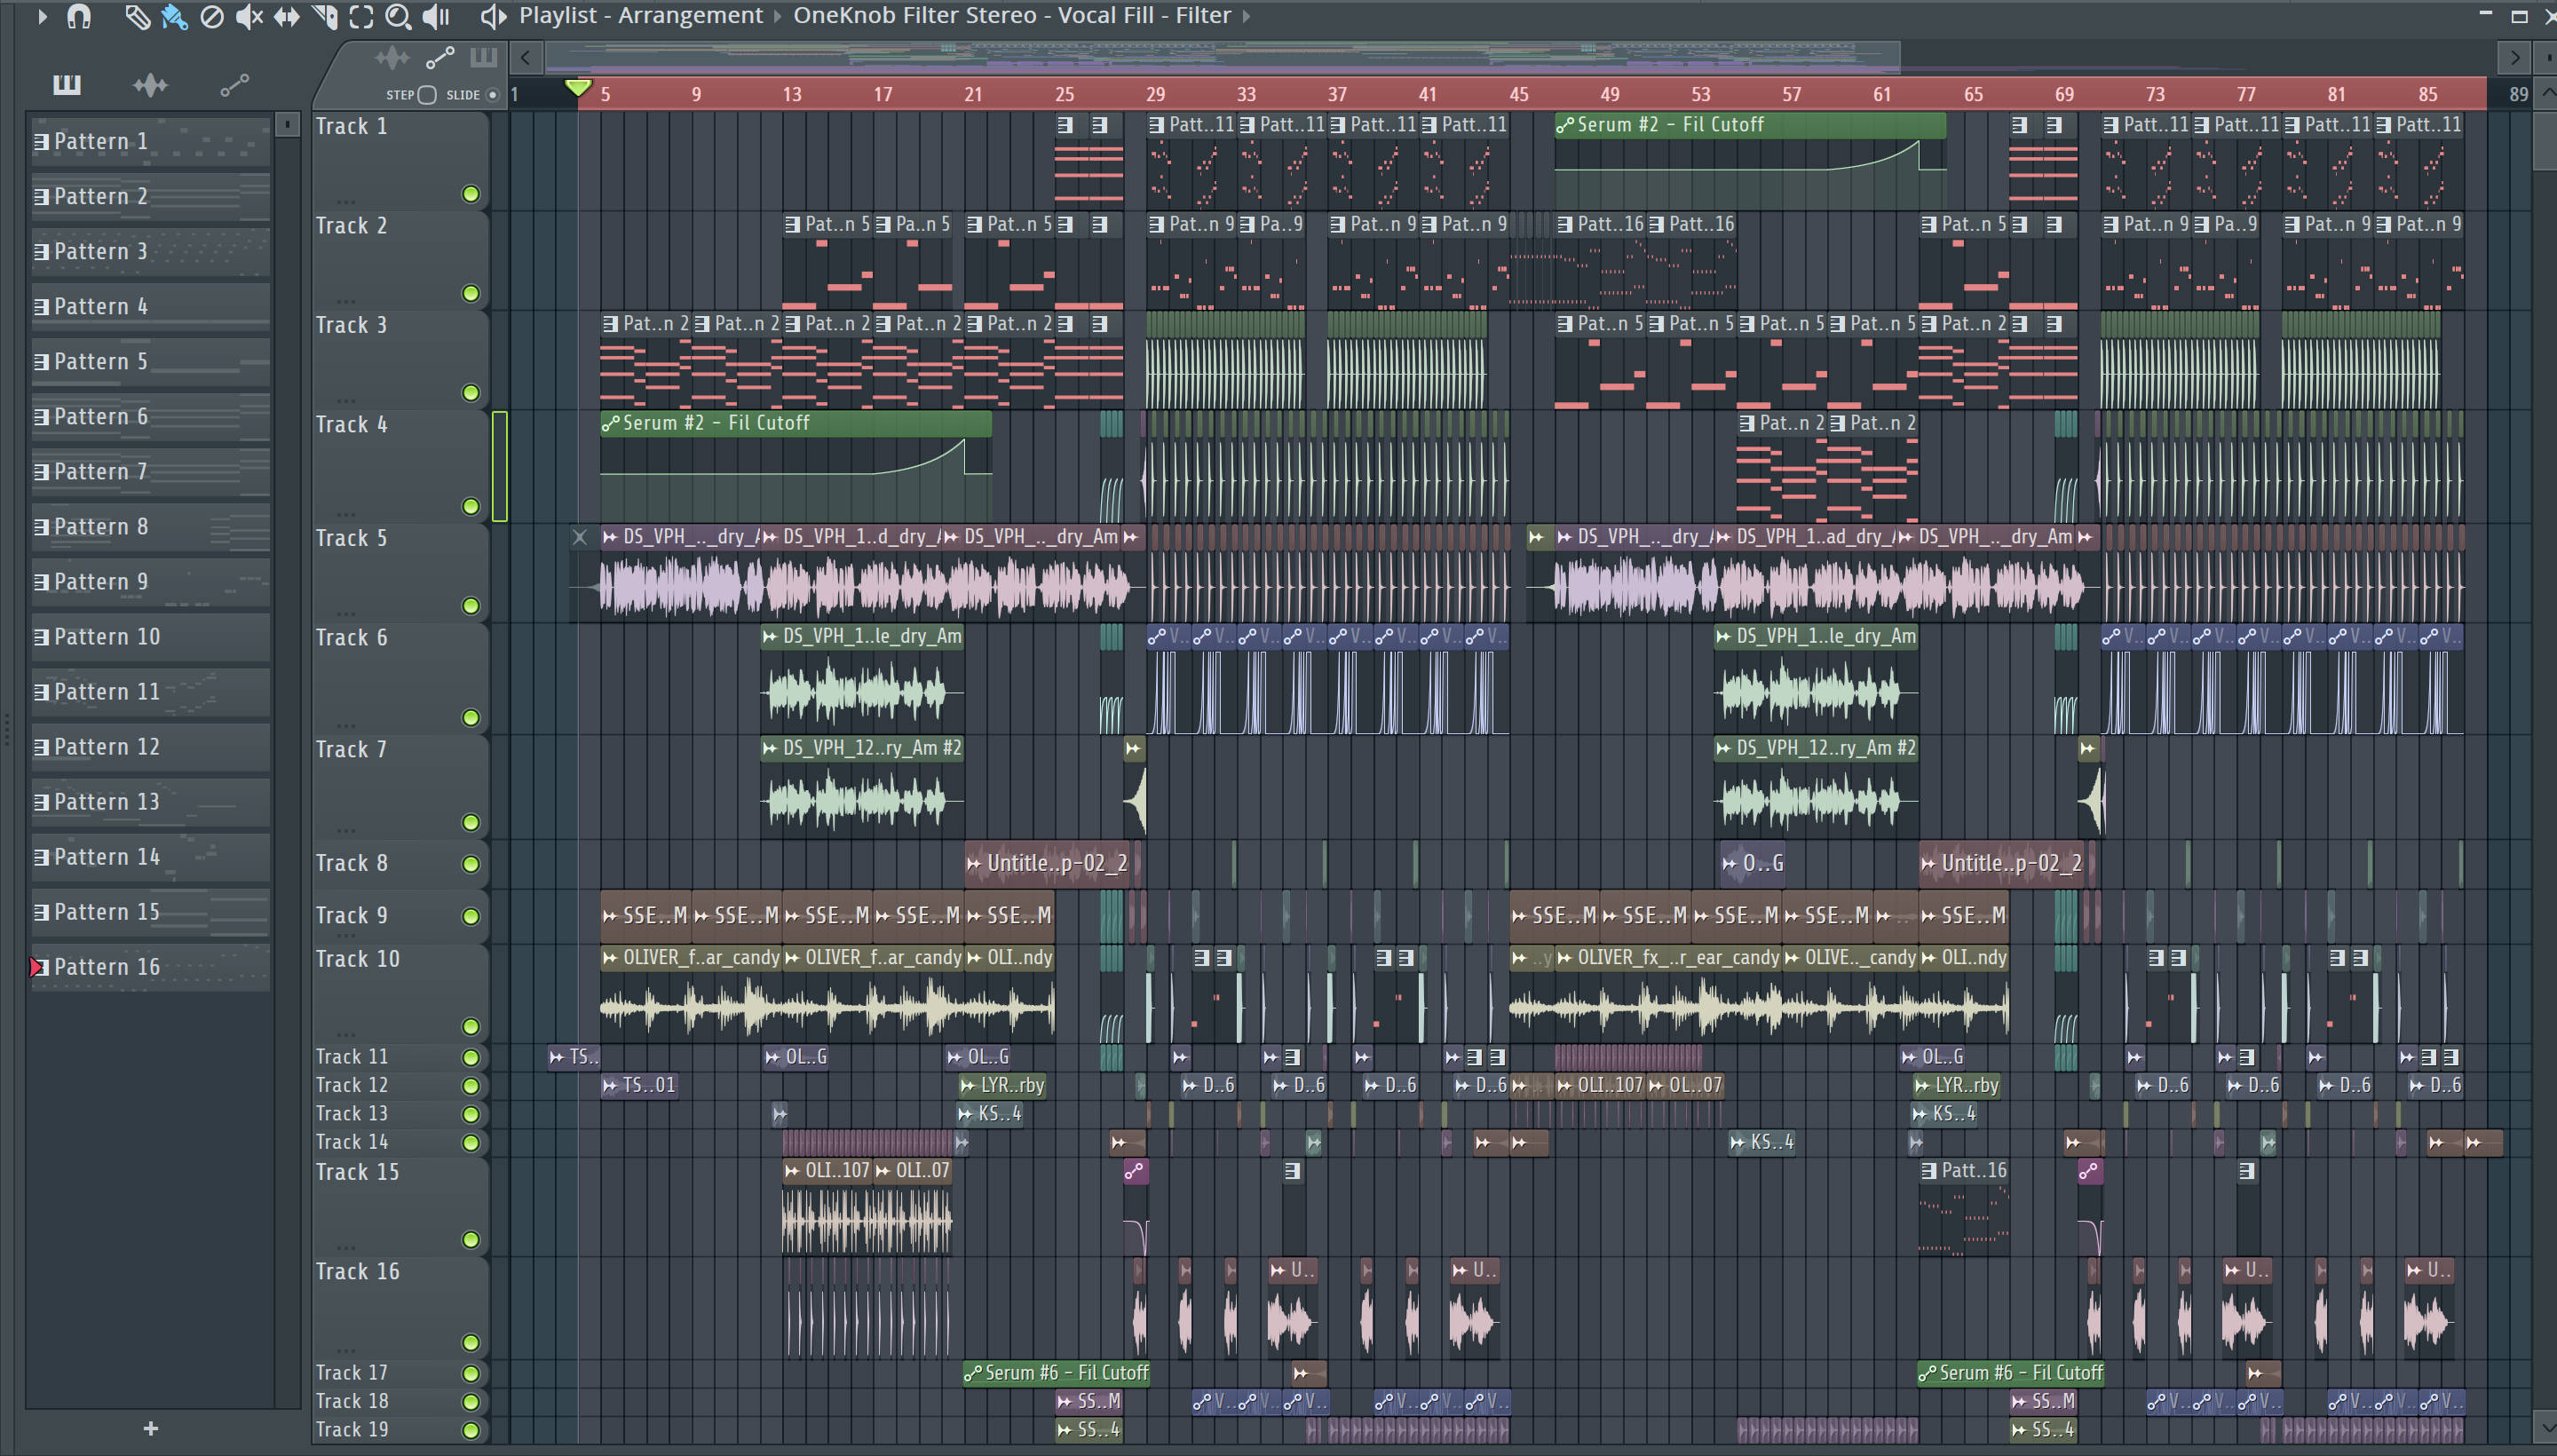Select the Playback speaker tool
The width and height of the screenshot is (2557, 1456).
click(436, 16)
